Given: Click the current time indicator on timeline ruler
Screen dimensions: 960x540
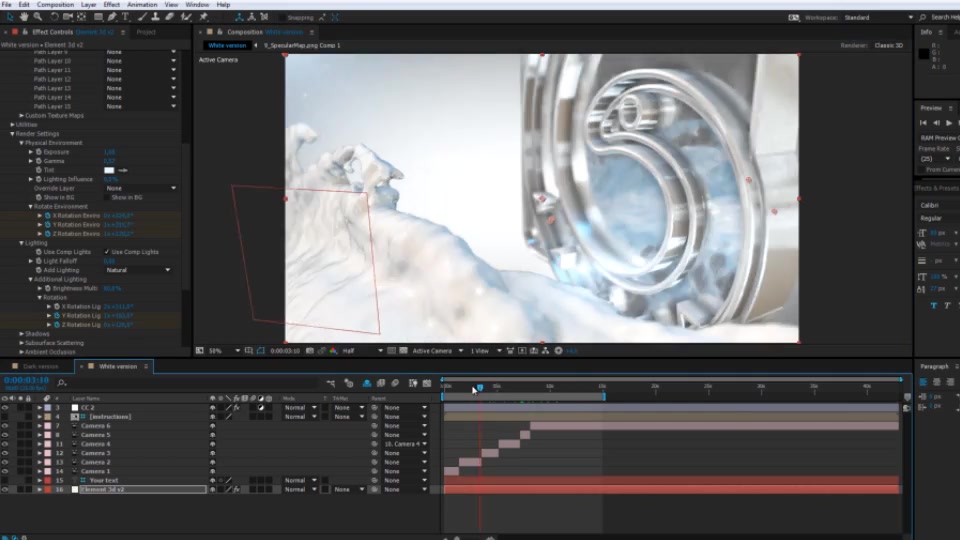Looking at the screenshot, I should [x=480, y=388].
